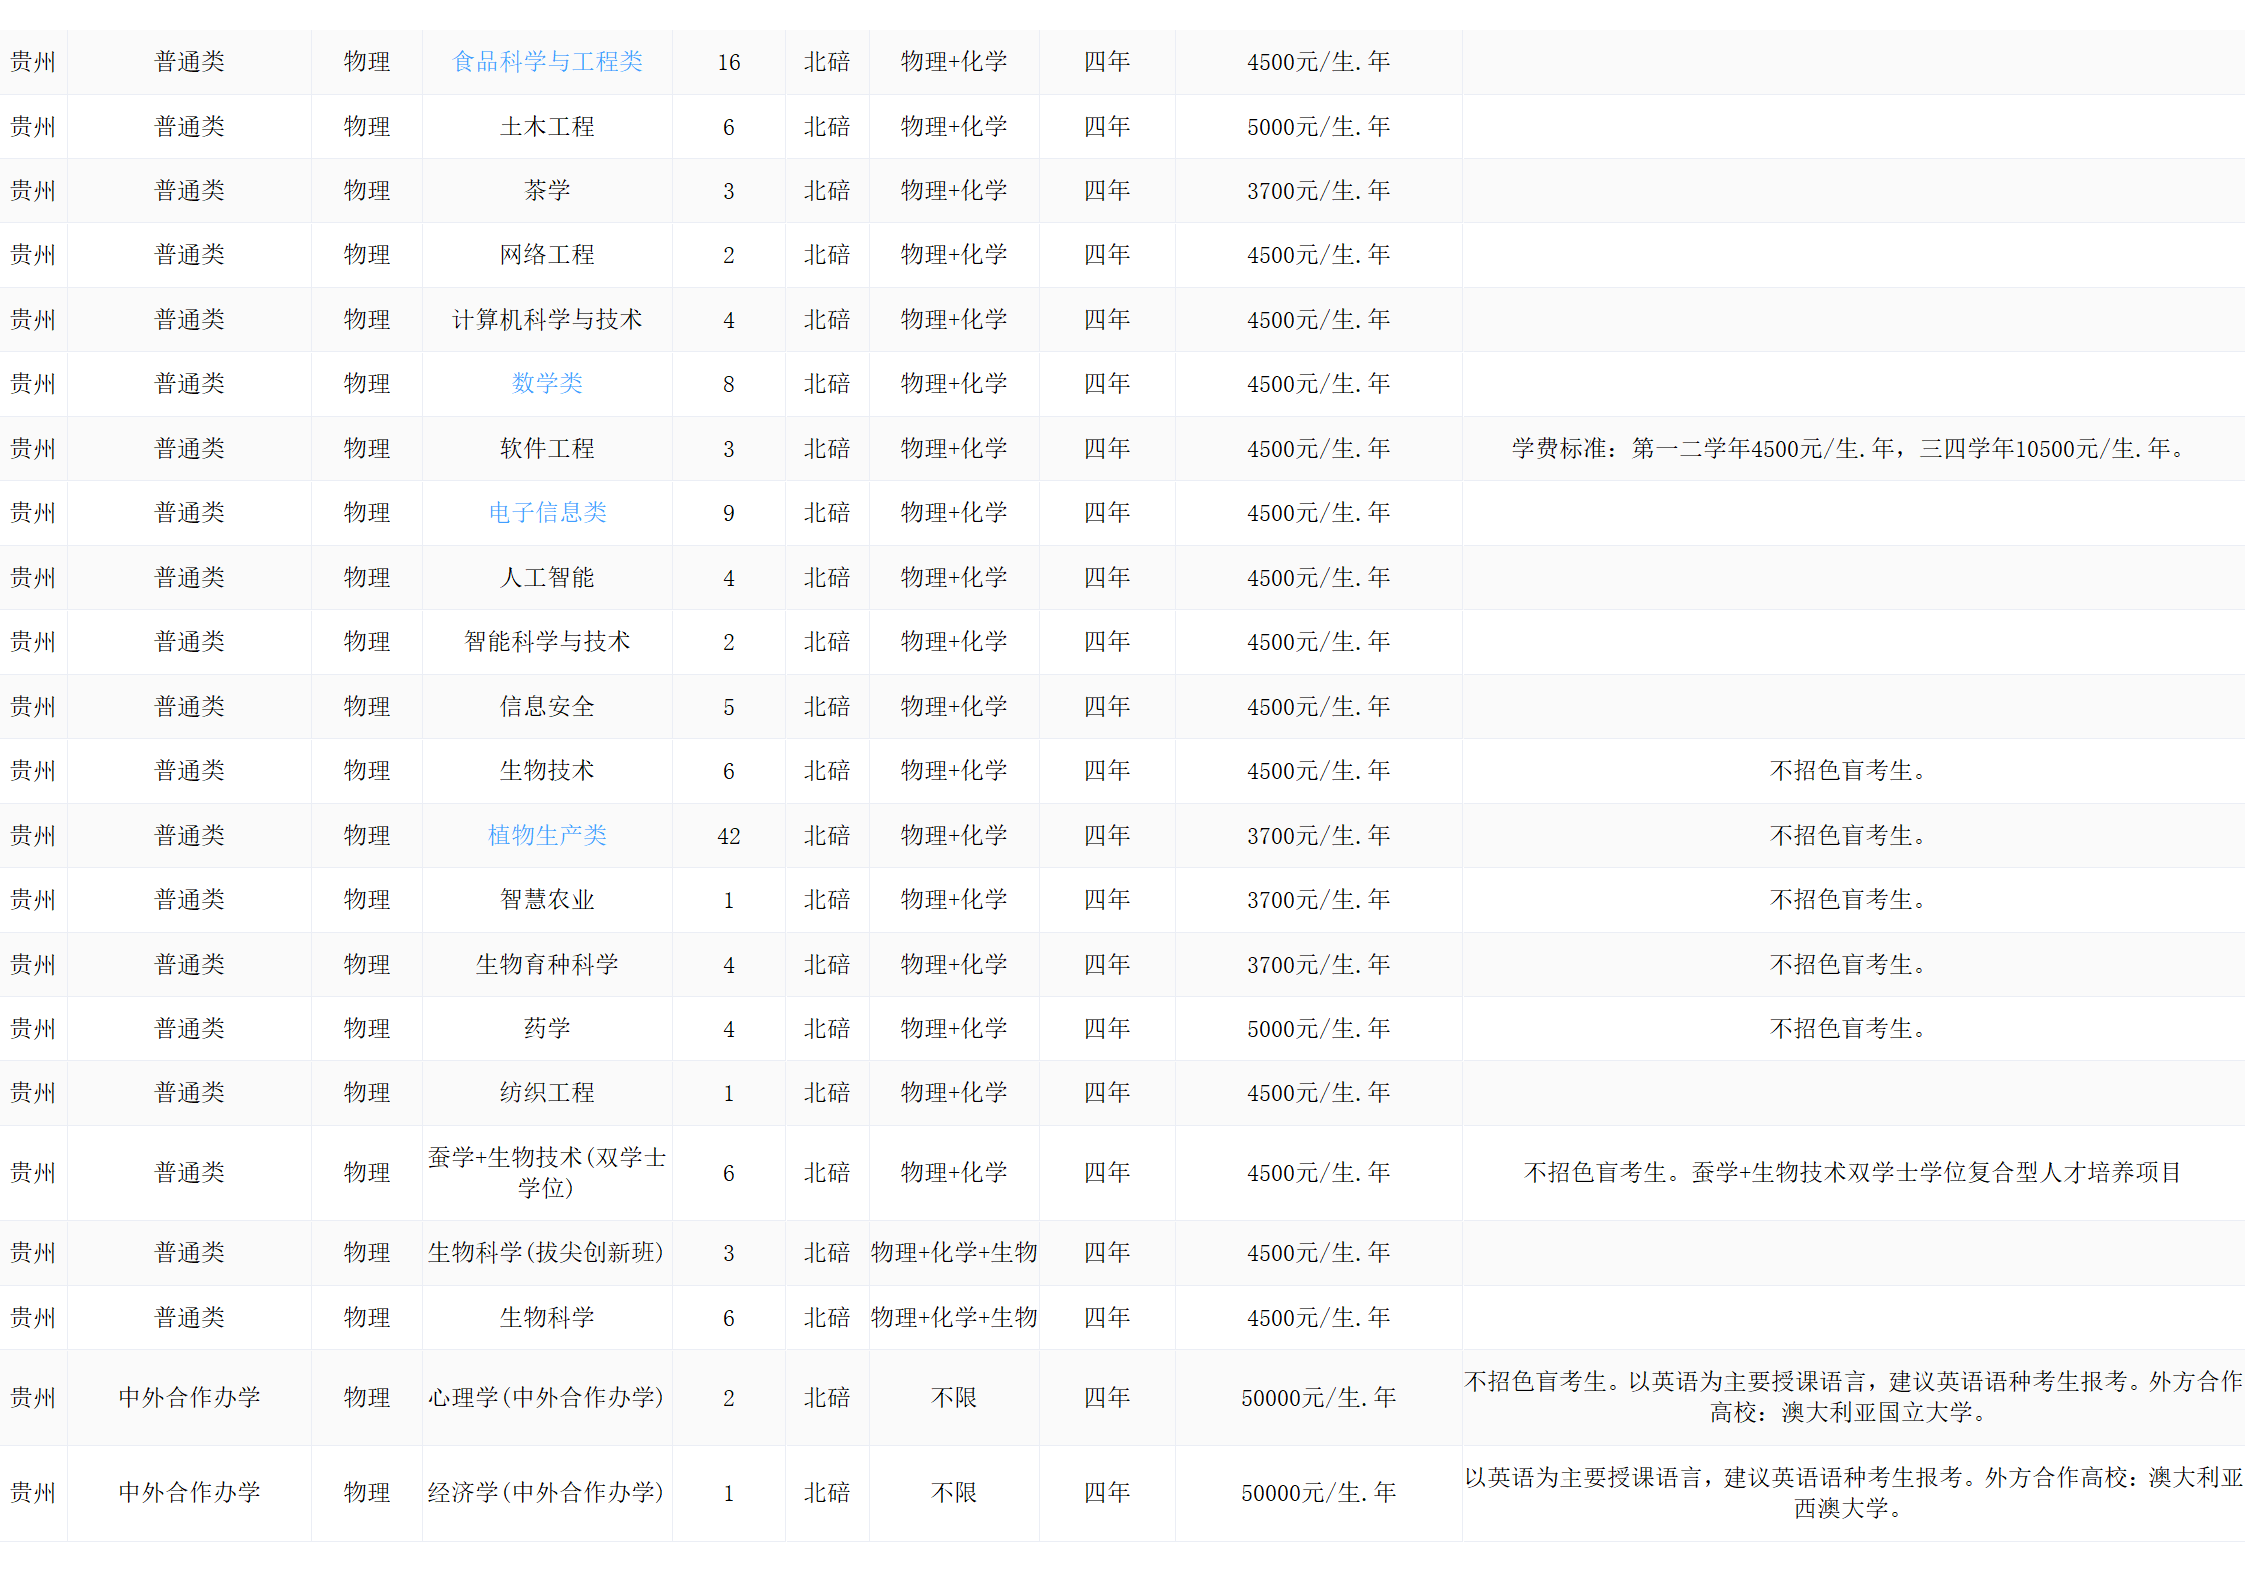Select the 纺织工程 major cell

click(547, 1093)
